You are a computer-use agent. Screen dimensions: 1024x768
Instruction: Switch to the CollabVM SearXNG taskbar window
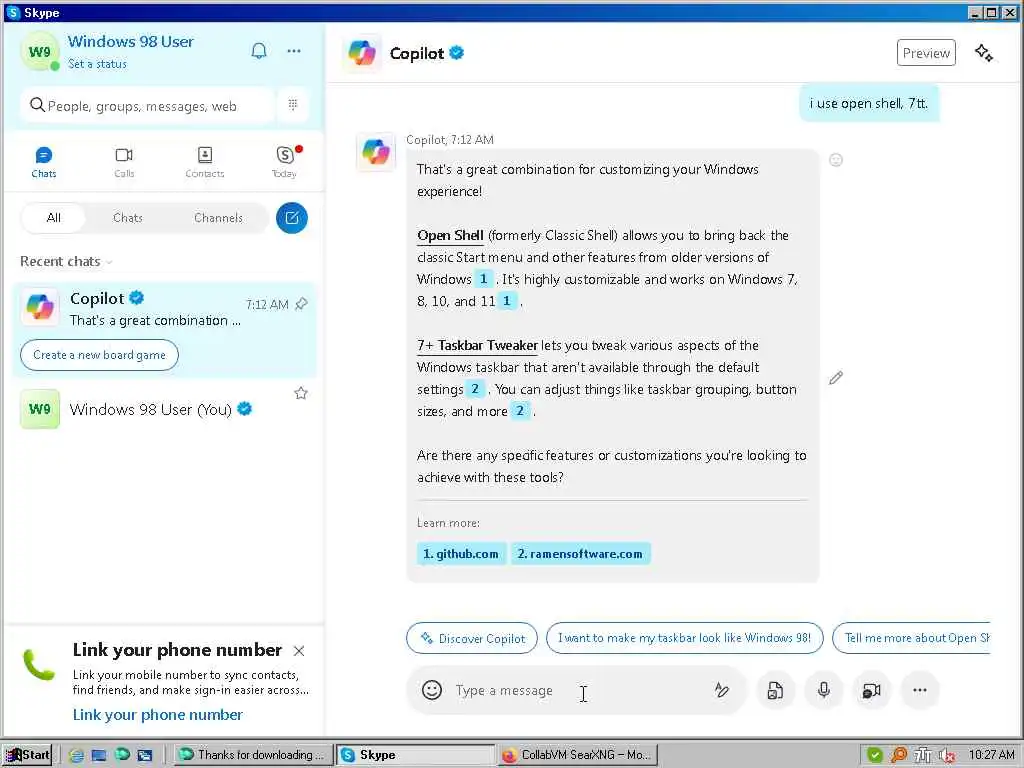[x=577, y=755]
